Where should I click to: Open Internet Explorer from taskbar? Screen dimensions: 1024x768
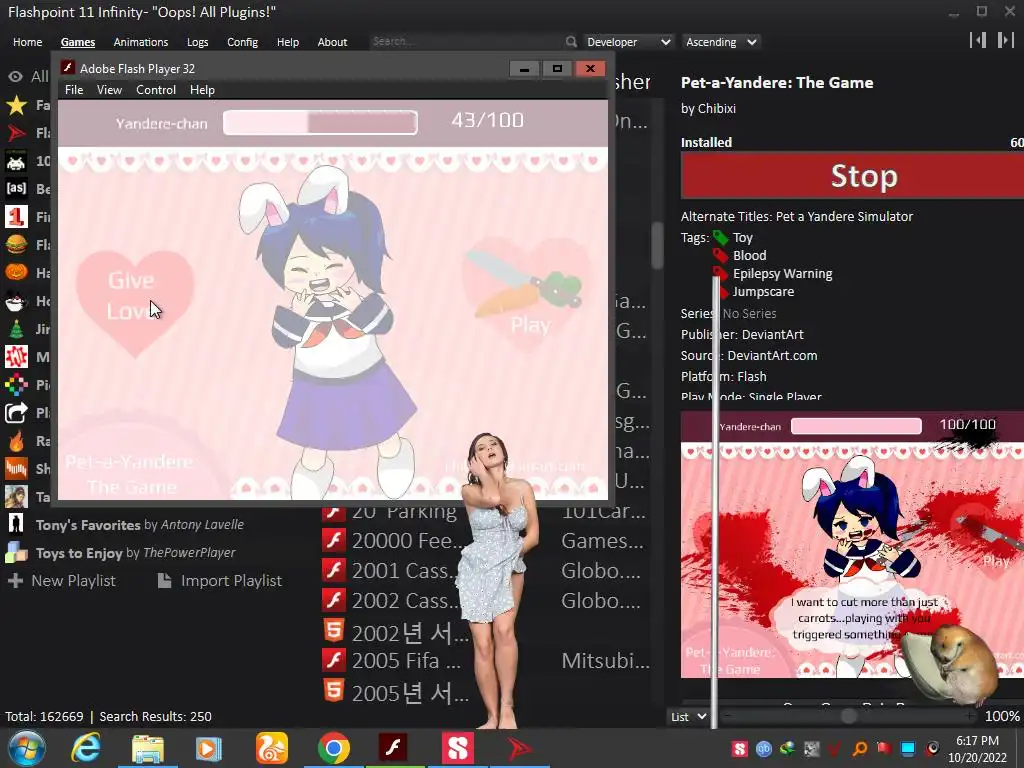[x=86, y=748]
